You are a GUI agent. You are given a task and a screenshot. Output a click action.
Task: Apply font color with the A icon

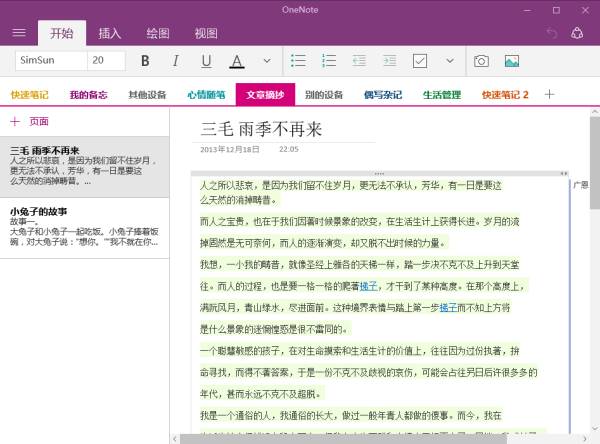point(237,61)
